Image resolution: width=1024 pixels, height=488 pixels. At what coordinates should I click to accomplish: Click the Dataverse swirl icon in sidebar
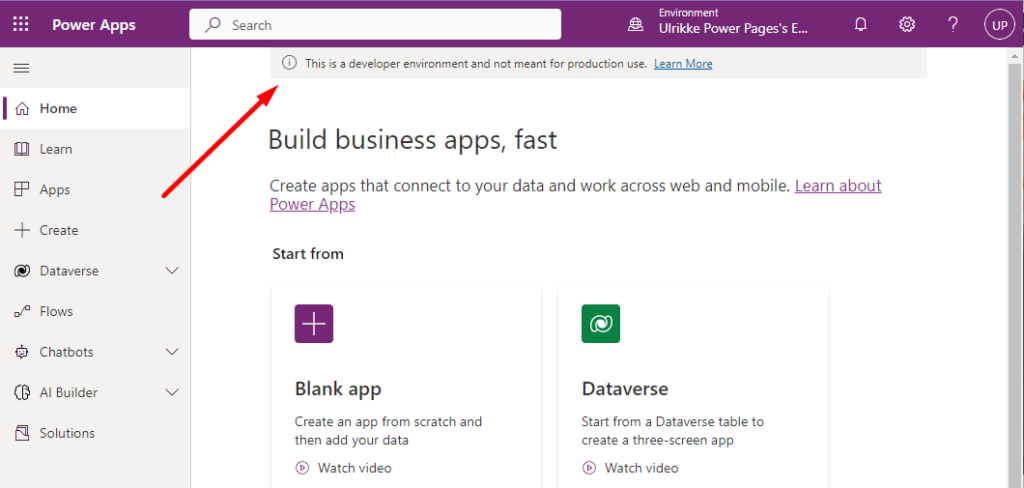[22, 270]
